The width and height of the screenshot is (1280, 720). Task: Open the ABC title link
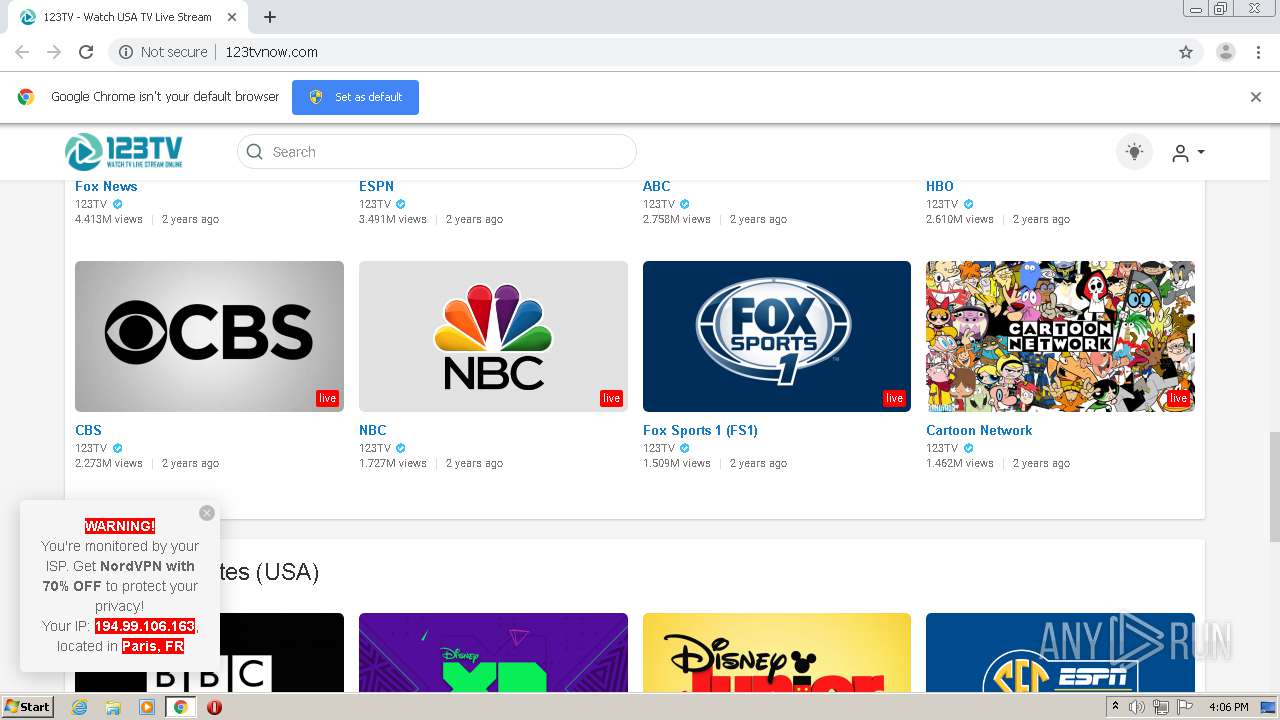(x=656, y=186)
